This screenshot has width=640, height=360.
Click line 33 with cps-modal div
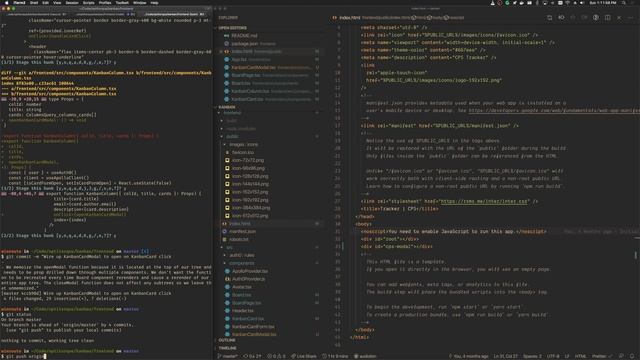click(397, 247)
